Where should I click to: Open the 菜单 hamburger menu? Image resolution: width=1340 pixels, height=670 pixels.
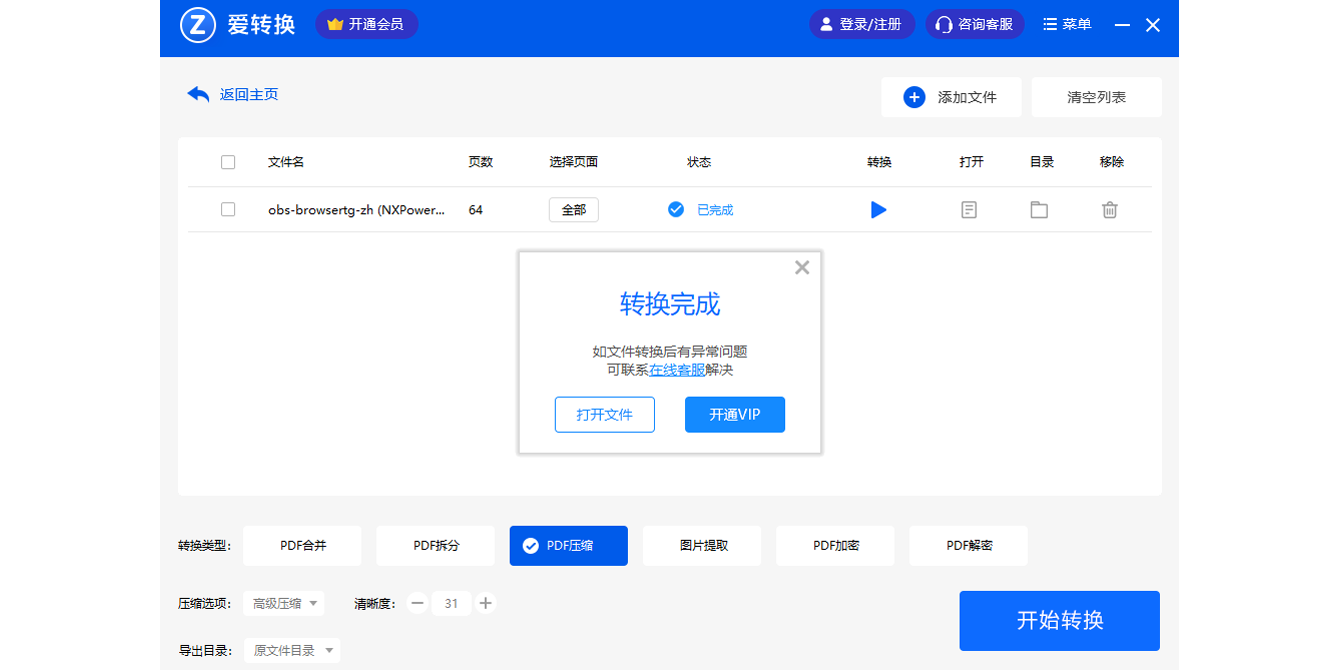1067,25
